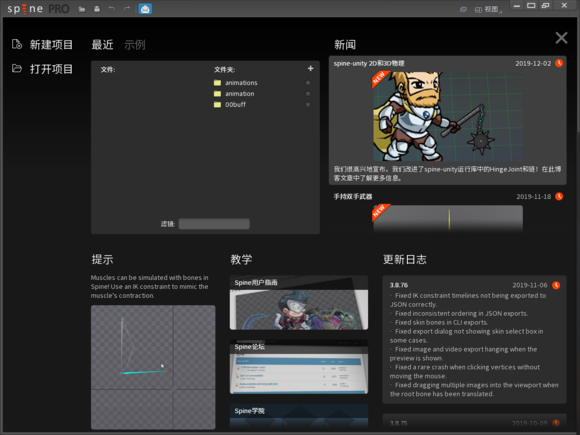Click 新建项目 new project
The height and width of the screenshot is (435, 580).
tap(51, 45)
